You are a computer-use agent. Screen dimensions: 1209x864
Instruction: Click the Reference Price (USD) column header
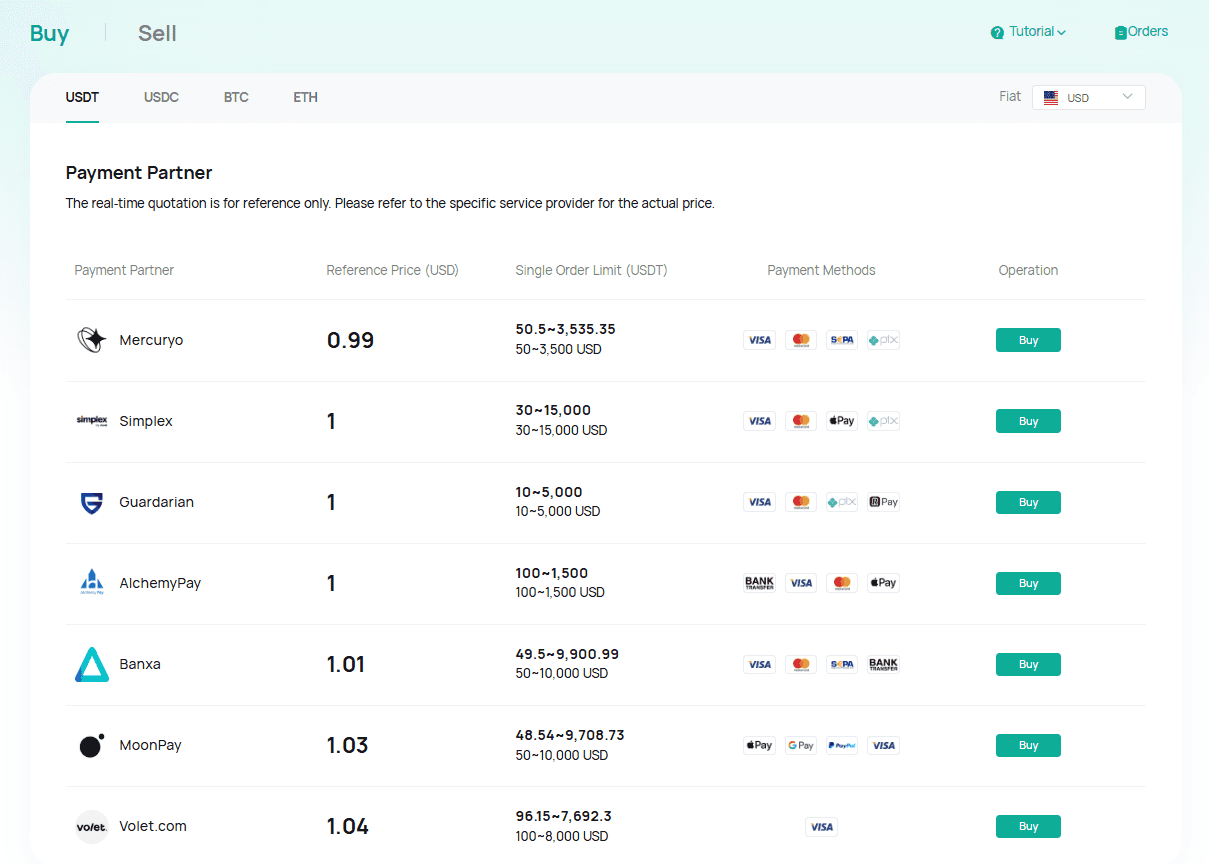pos(392,270)
